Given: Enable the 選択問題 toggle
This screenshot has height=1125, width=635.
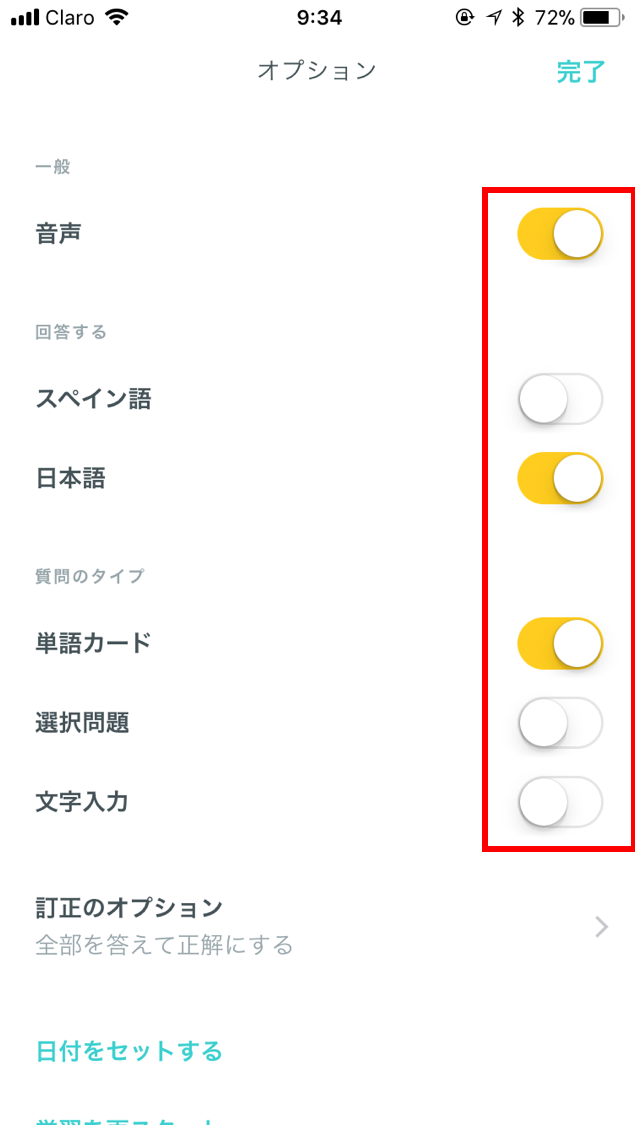Looking at the screenshot, I should (560, 723).
